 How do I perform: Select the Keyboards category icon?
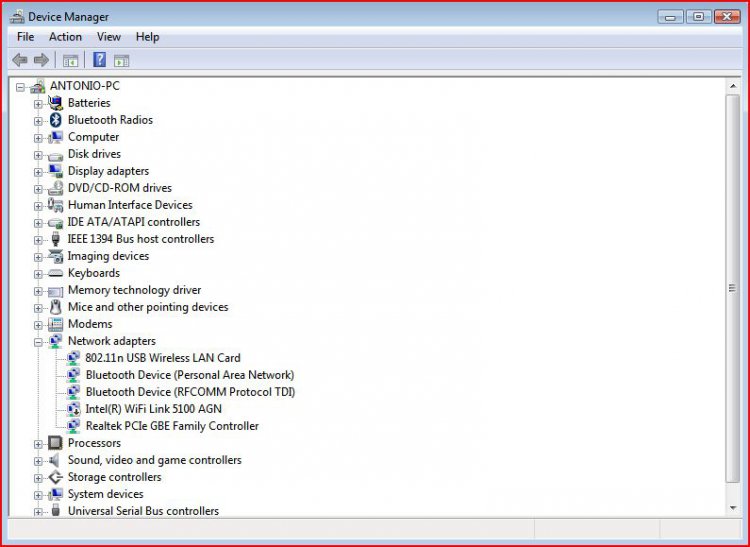(55, 274)
